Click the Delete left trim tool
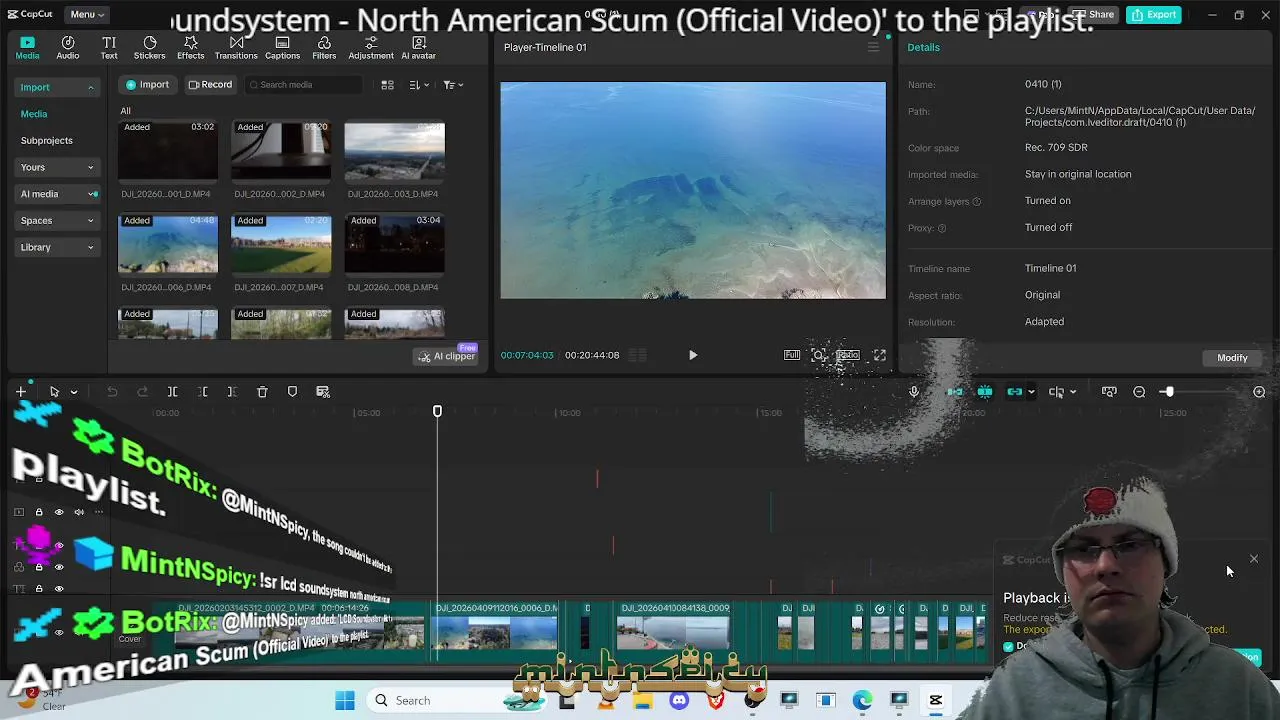 tap(203, 392)
